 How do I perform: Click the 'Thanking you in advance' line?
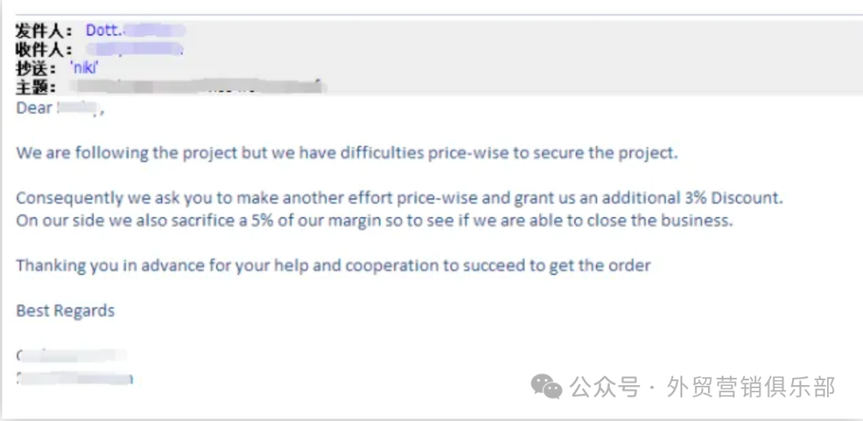click(333, 265)
